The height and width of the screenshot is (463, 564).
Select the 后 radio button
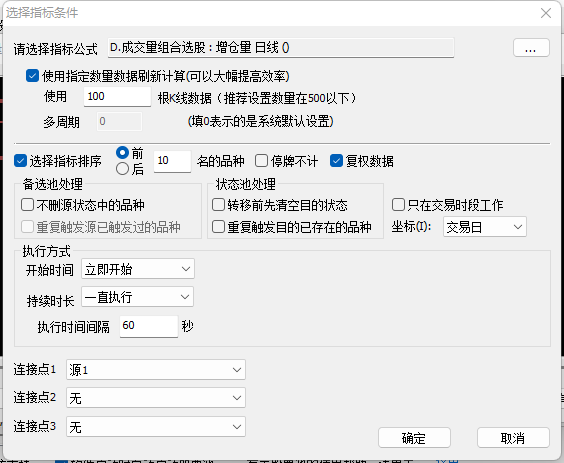(x=122, y=169)
